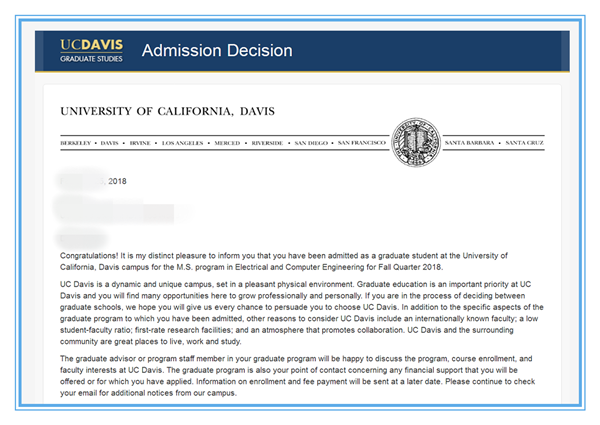Select Merced in the campus list
This screenshot has height=425, width=600.
pos(227,143)
